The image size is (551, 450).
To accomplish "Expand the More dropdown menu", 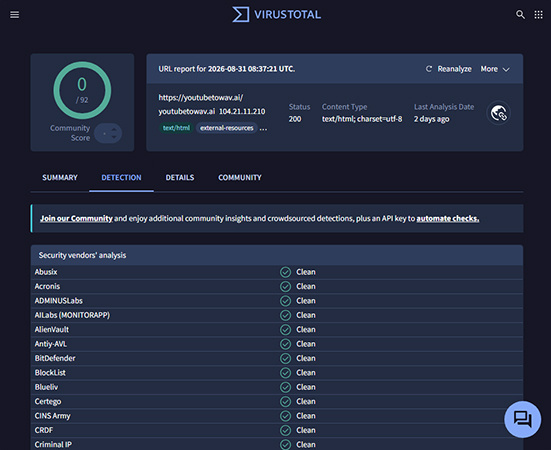I will pos(495,69).
